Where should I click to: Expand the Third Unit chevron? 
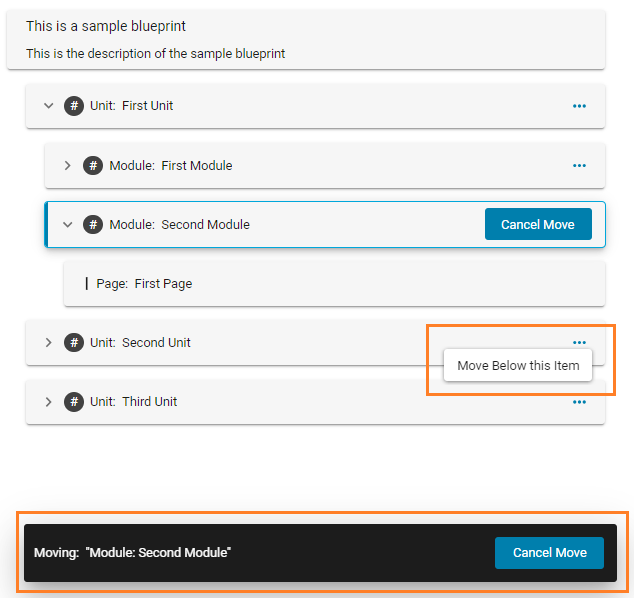[48, 402]
